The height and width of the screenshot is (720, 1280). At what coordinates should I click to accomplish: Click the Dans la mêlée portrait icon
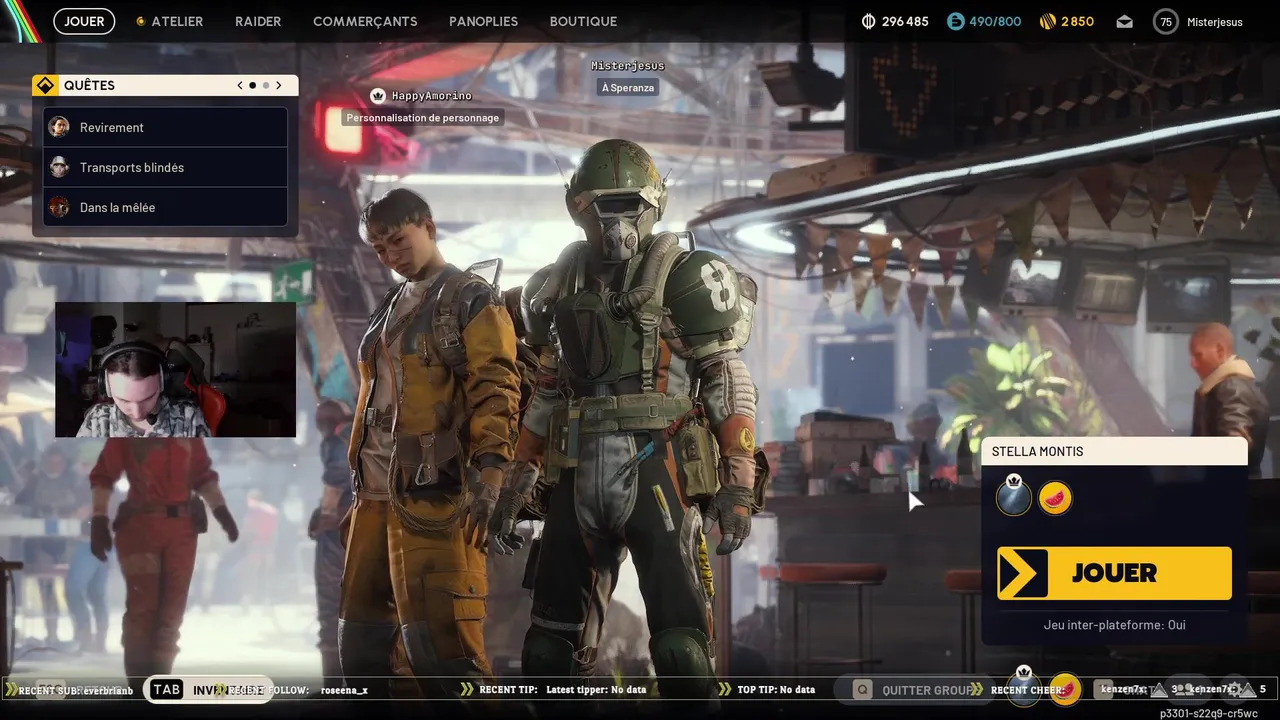59,207
